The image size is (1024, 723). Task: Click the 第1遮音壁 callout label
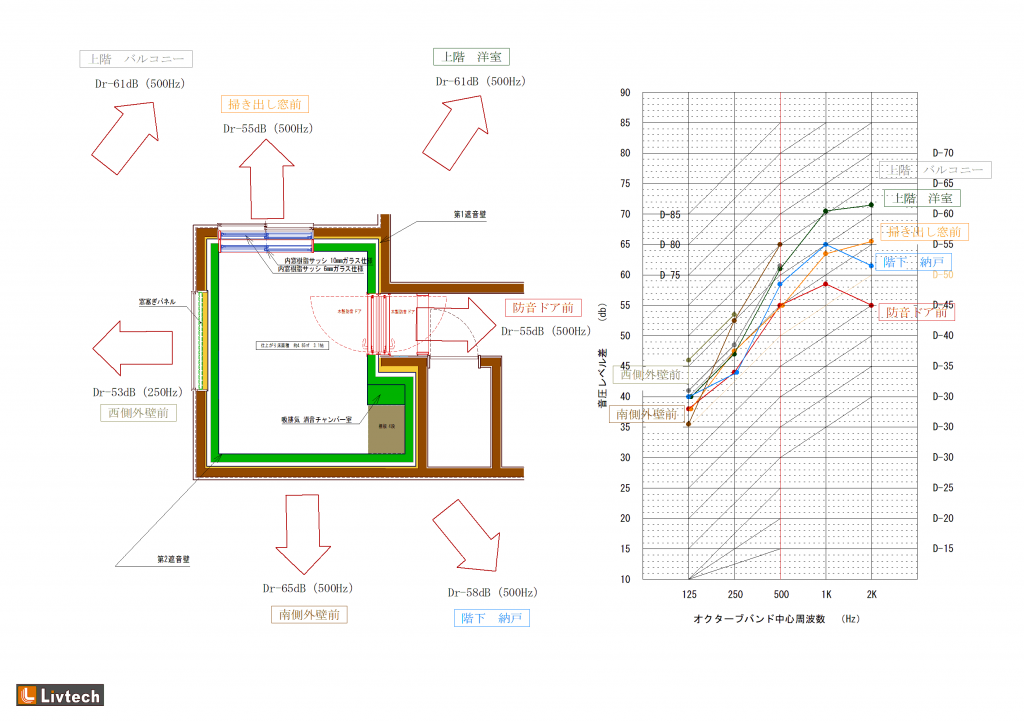coord(470,214)
